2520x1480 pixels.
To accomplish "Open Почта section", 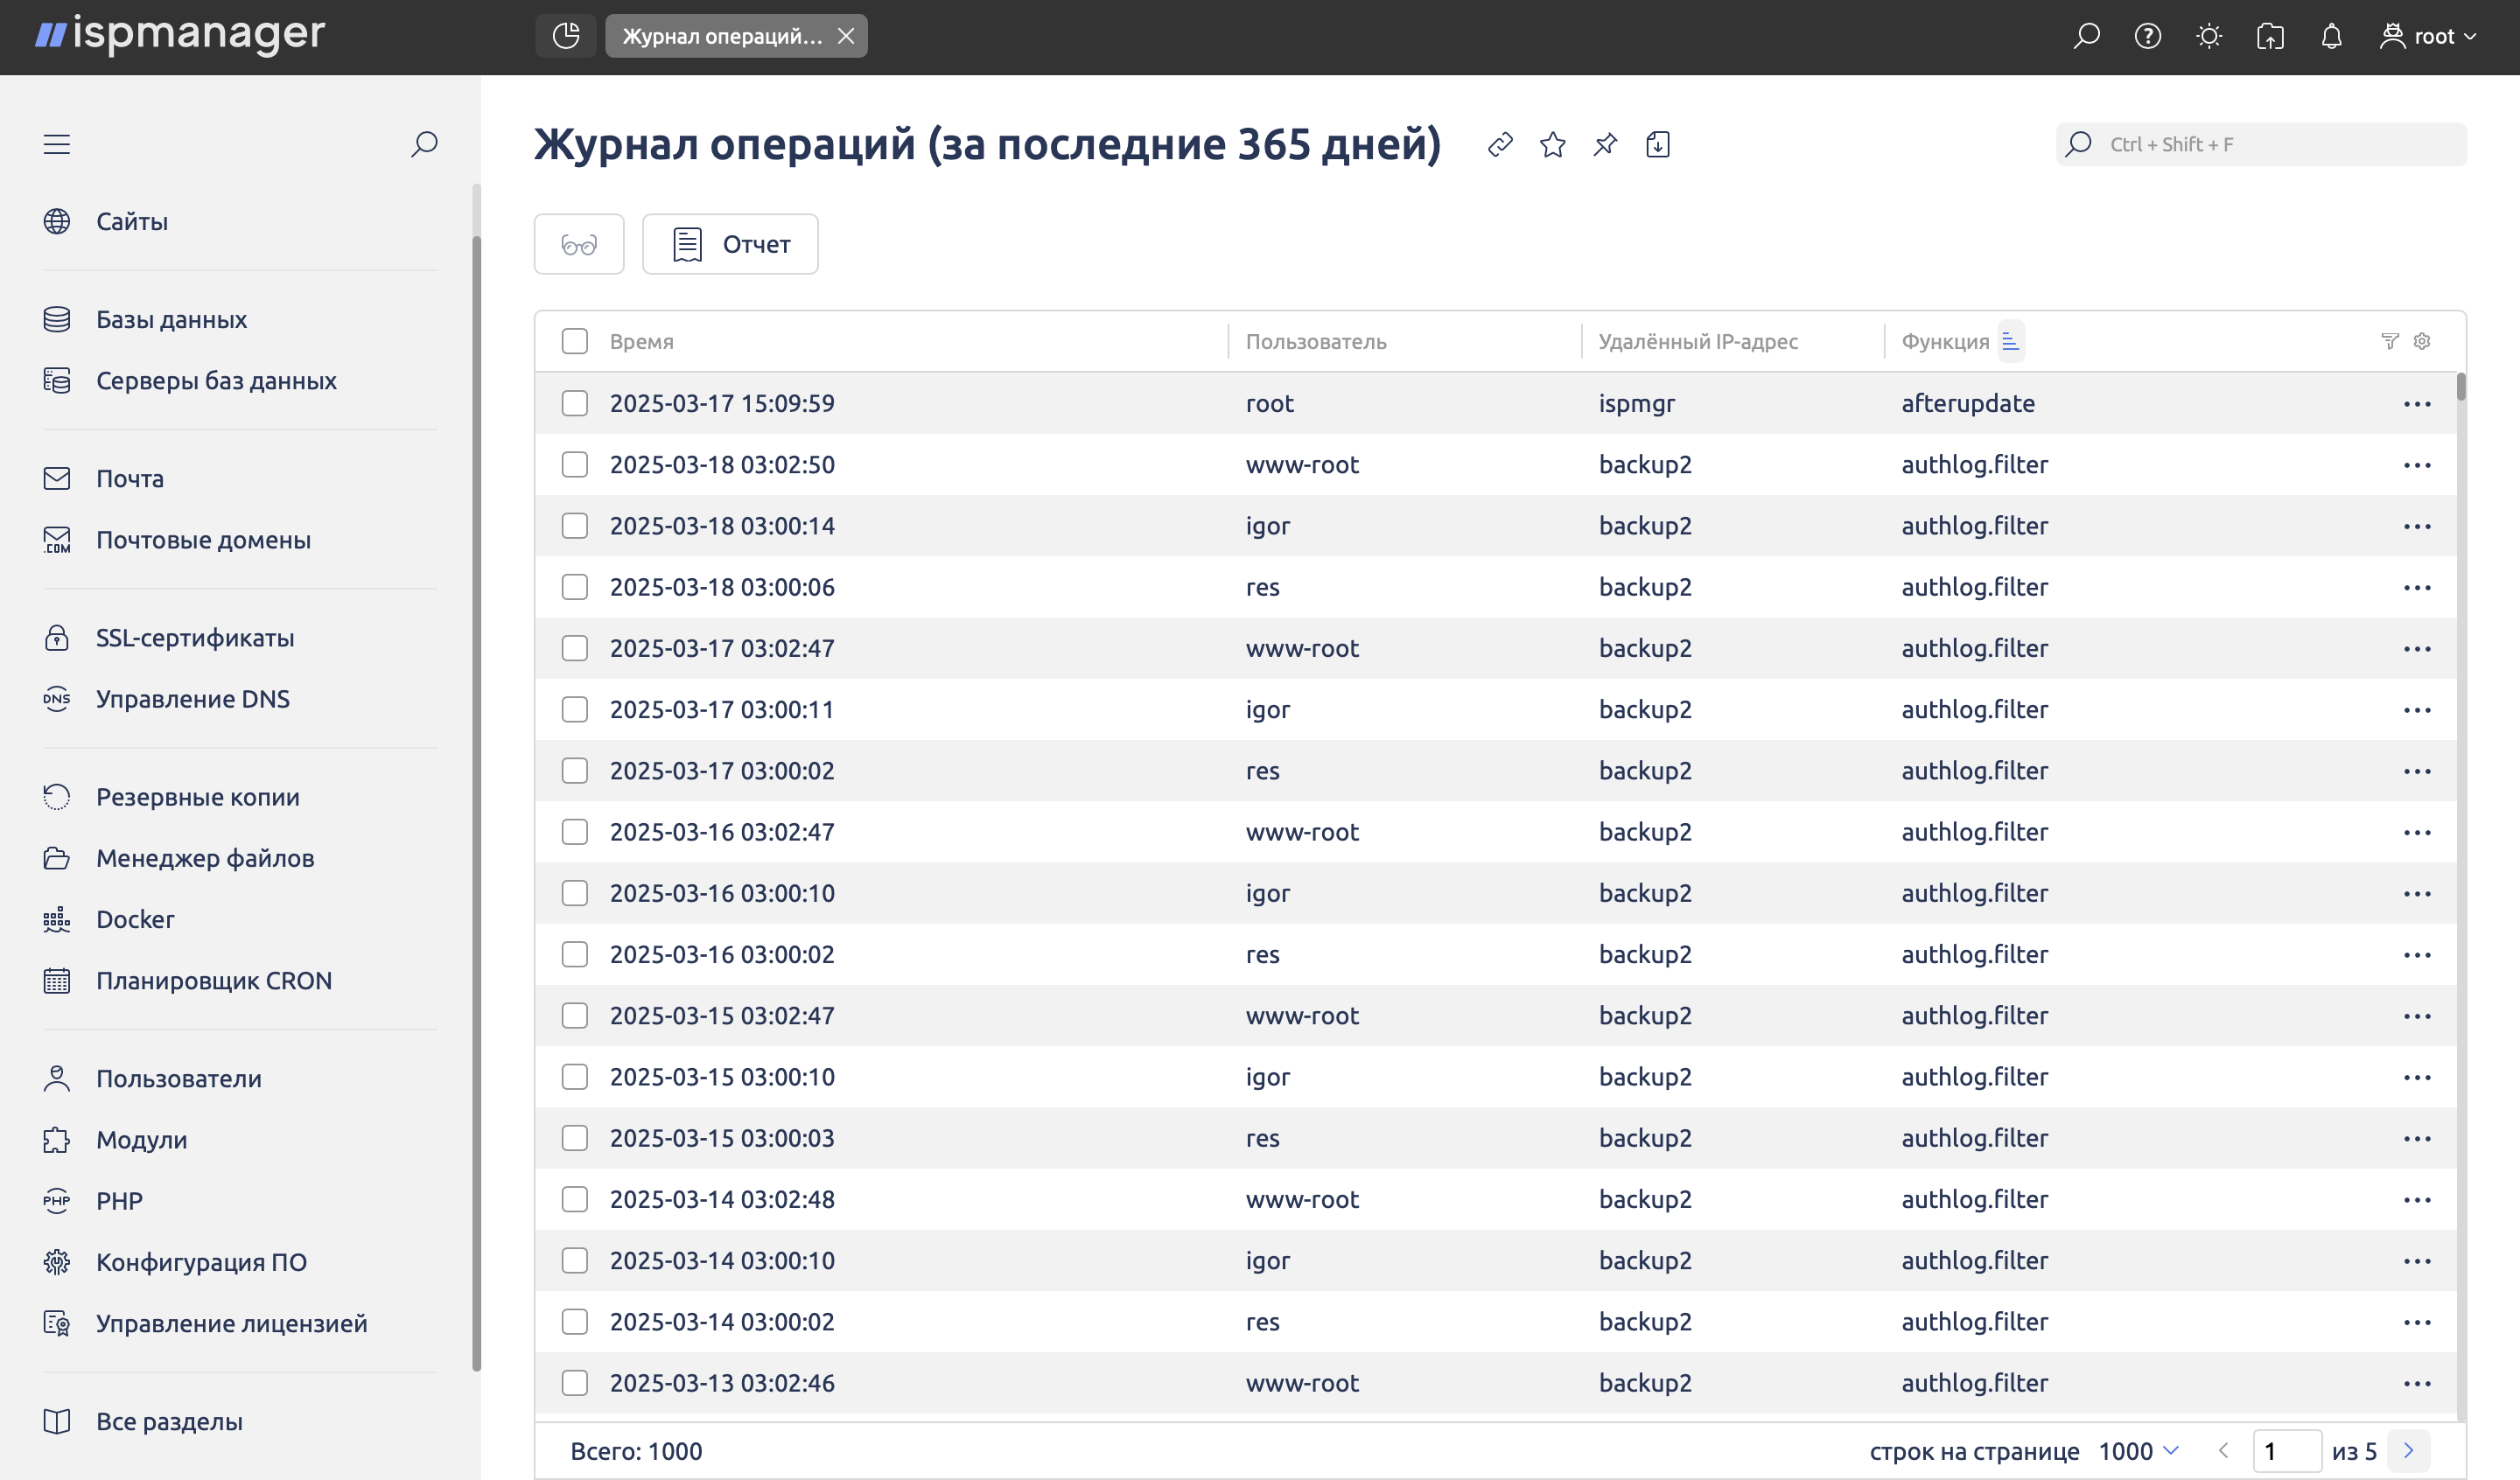I will coord(130,478).
